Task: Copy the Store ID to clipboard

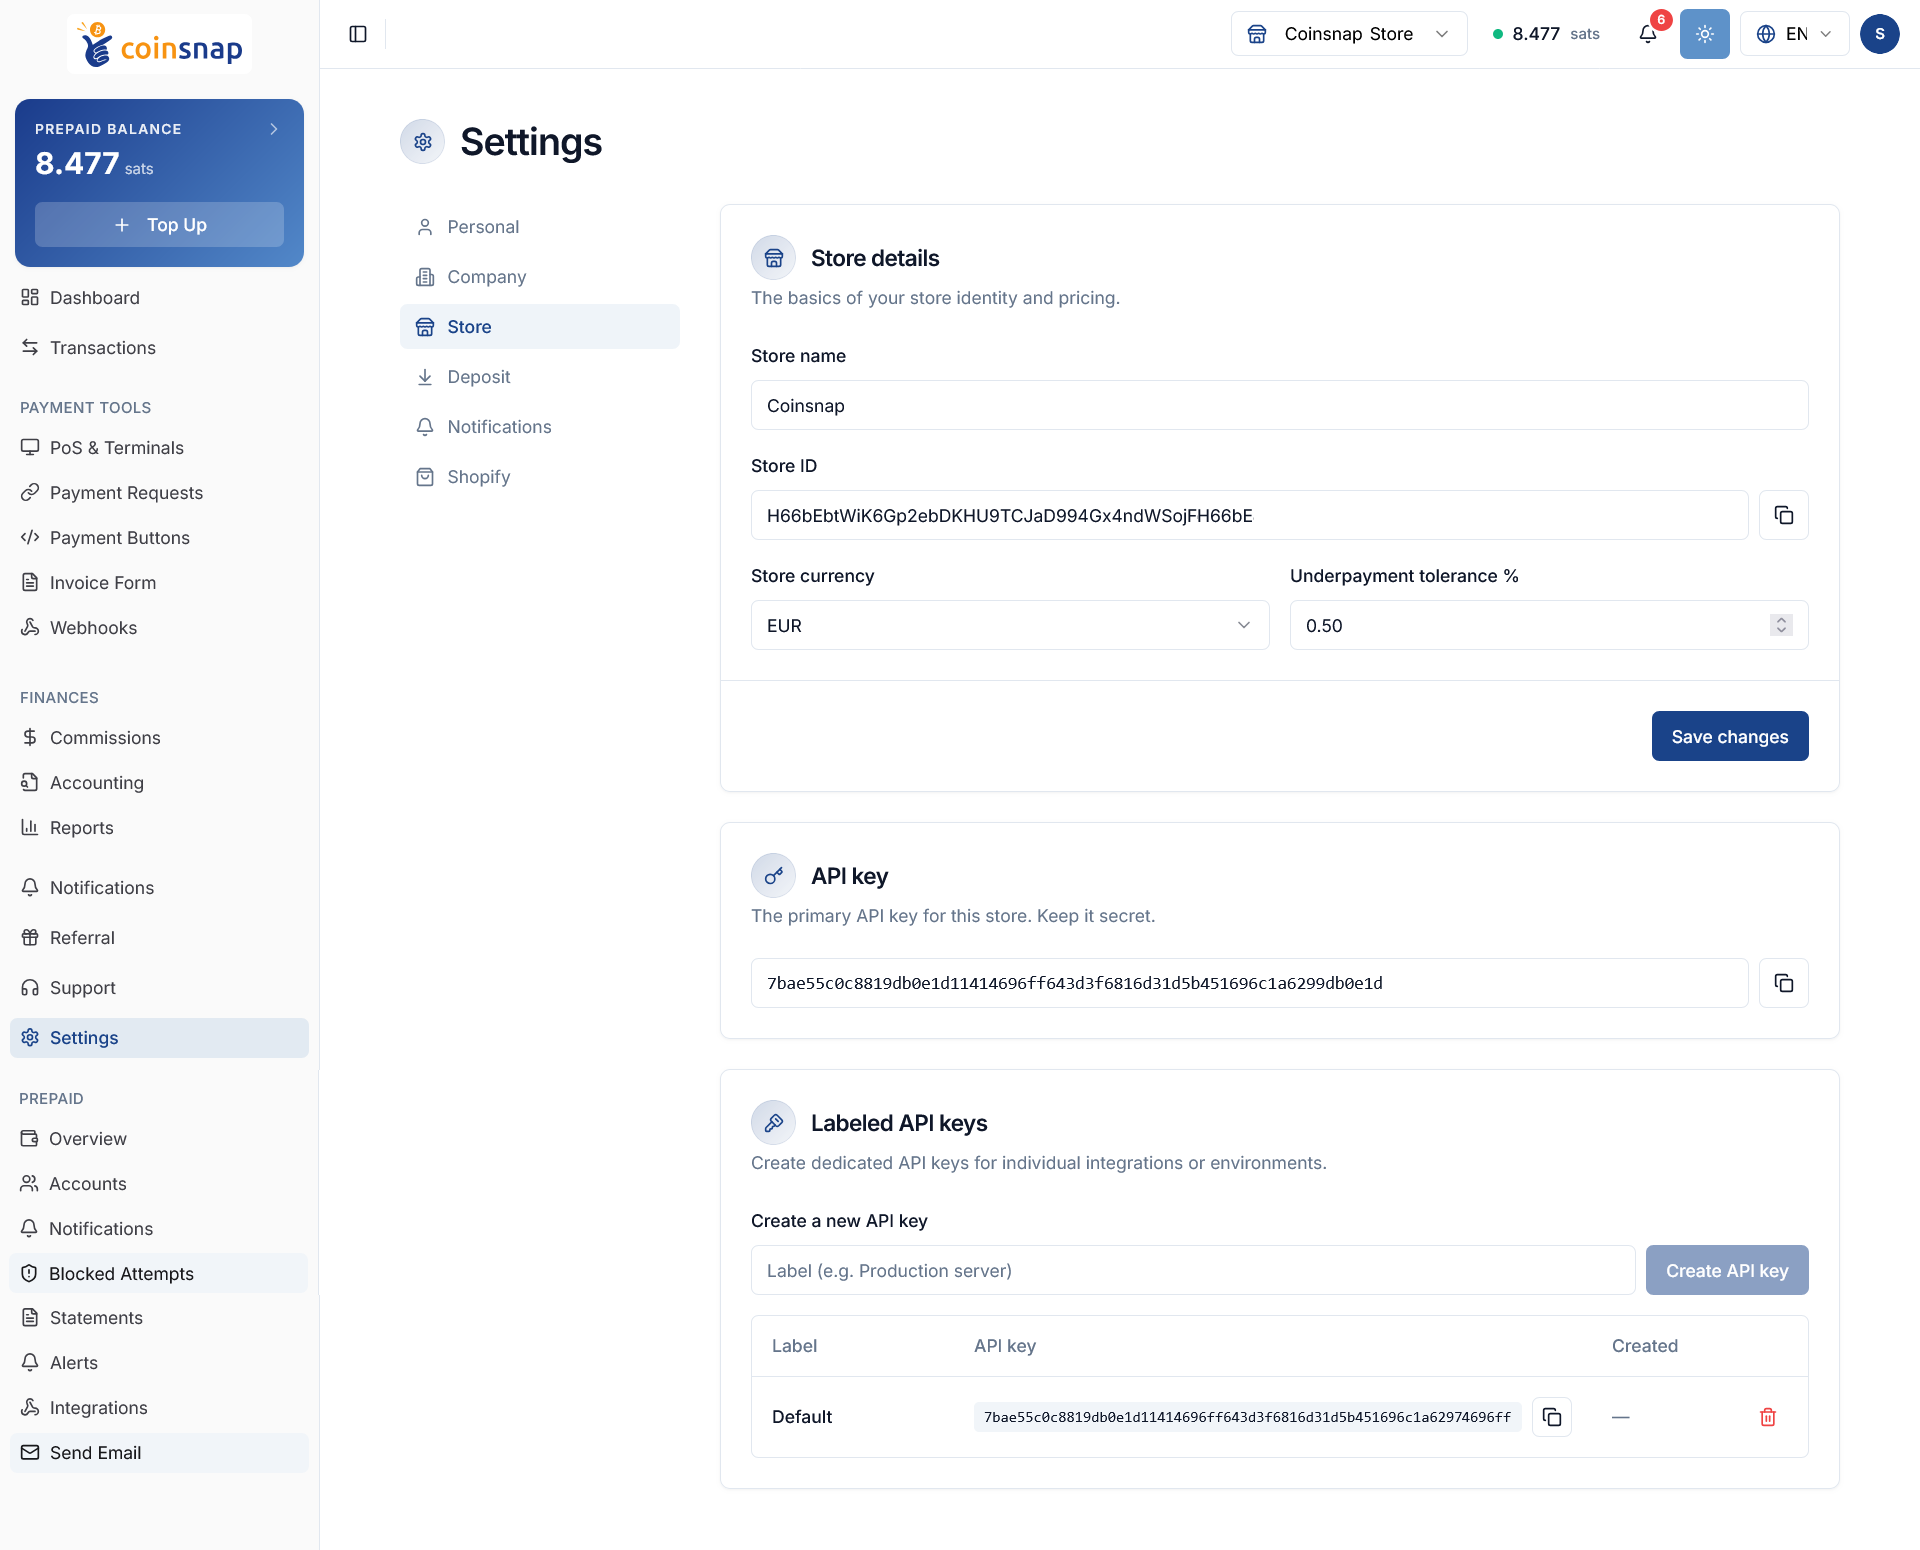Action: [x=1783, y=515]
